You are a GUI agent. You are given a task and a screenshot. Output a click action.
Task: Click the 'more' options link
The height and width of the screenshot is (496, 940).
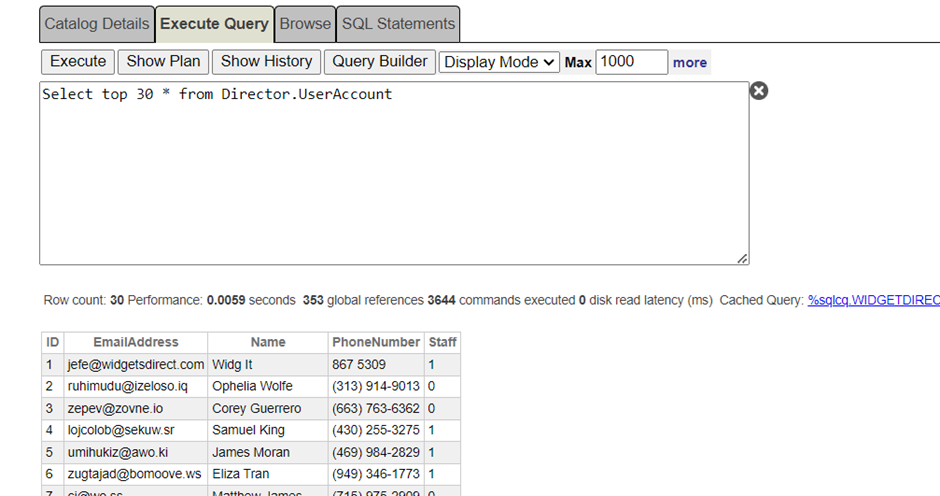point(690,62)
